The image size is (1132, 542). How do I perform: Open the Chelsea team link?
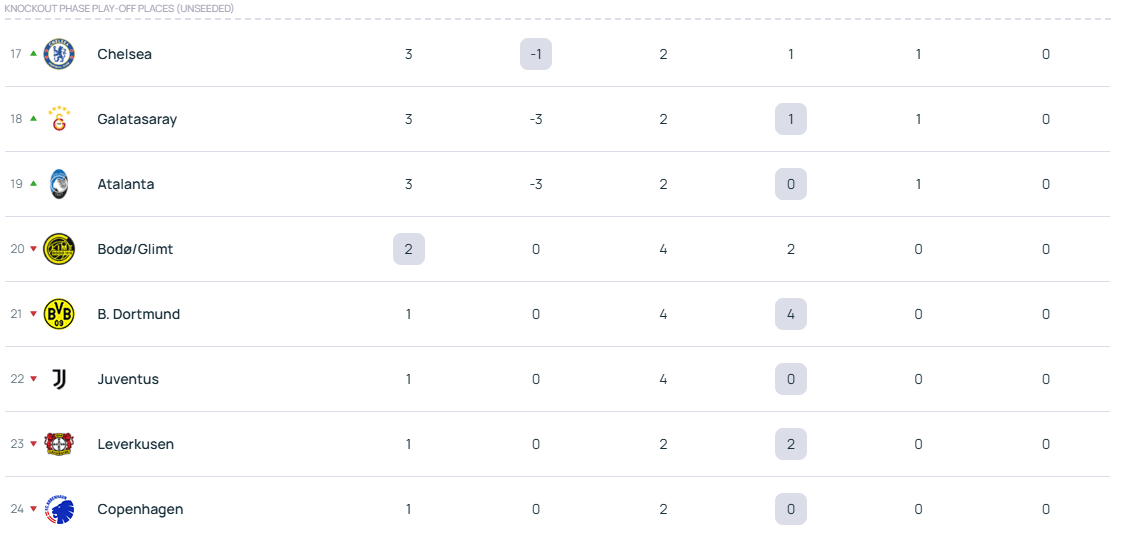click(x=124, y=54)
